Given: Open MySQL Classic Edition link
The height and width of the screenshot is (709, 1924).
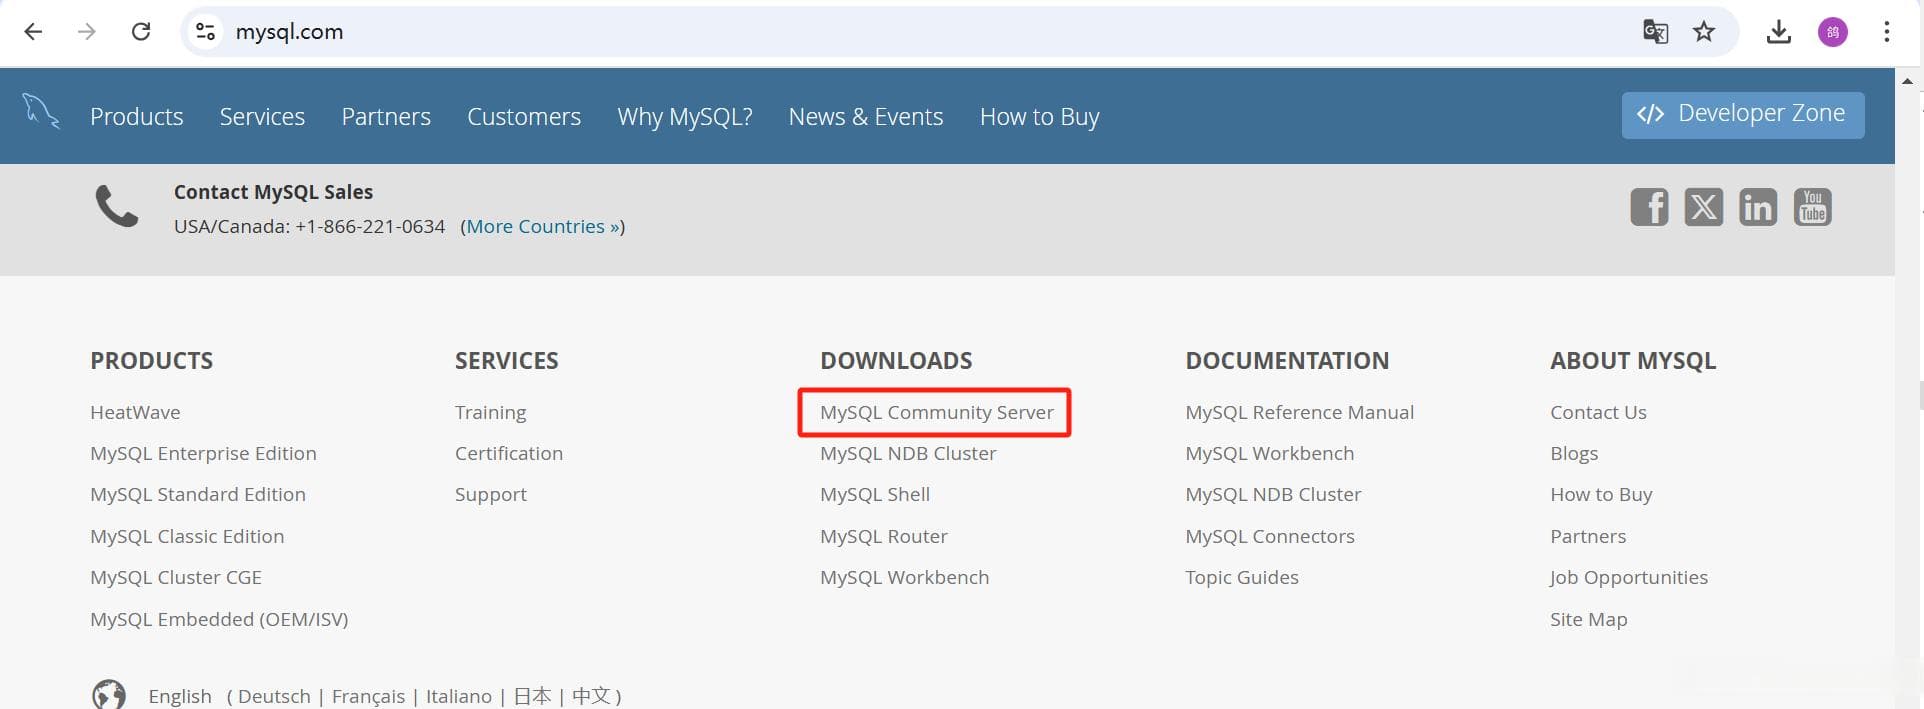Looking at the screenshot, I should coord(187,536).
